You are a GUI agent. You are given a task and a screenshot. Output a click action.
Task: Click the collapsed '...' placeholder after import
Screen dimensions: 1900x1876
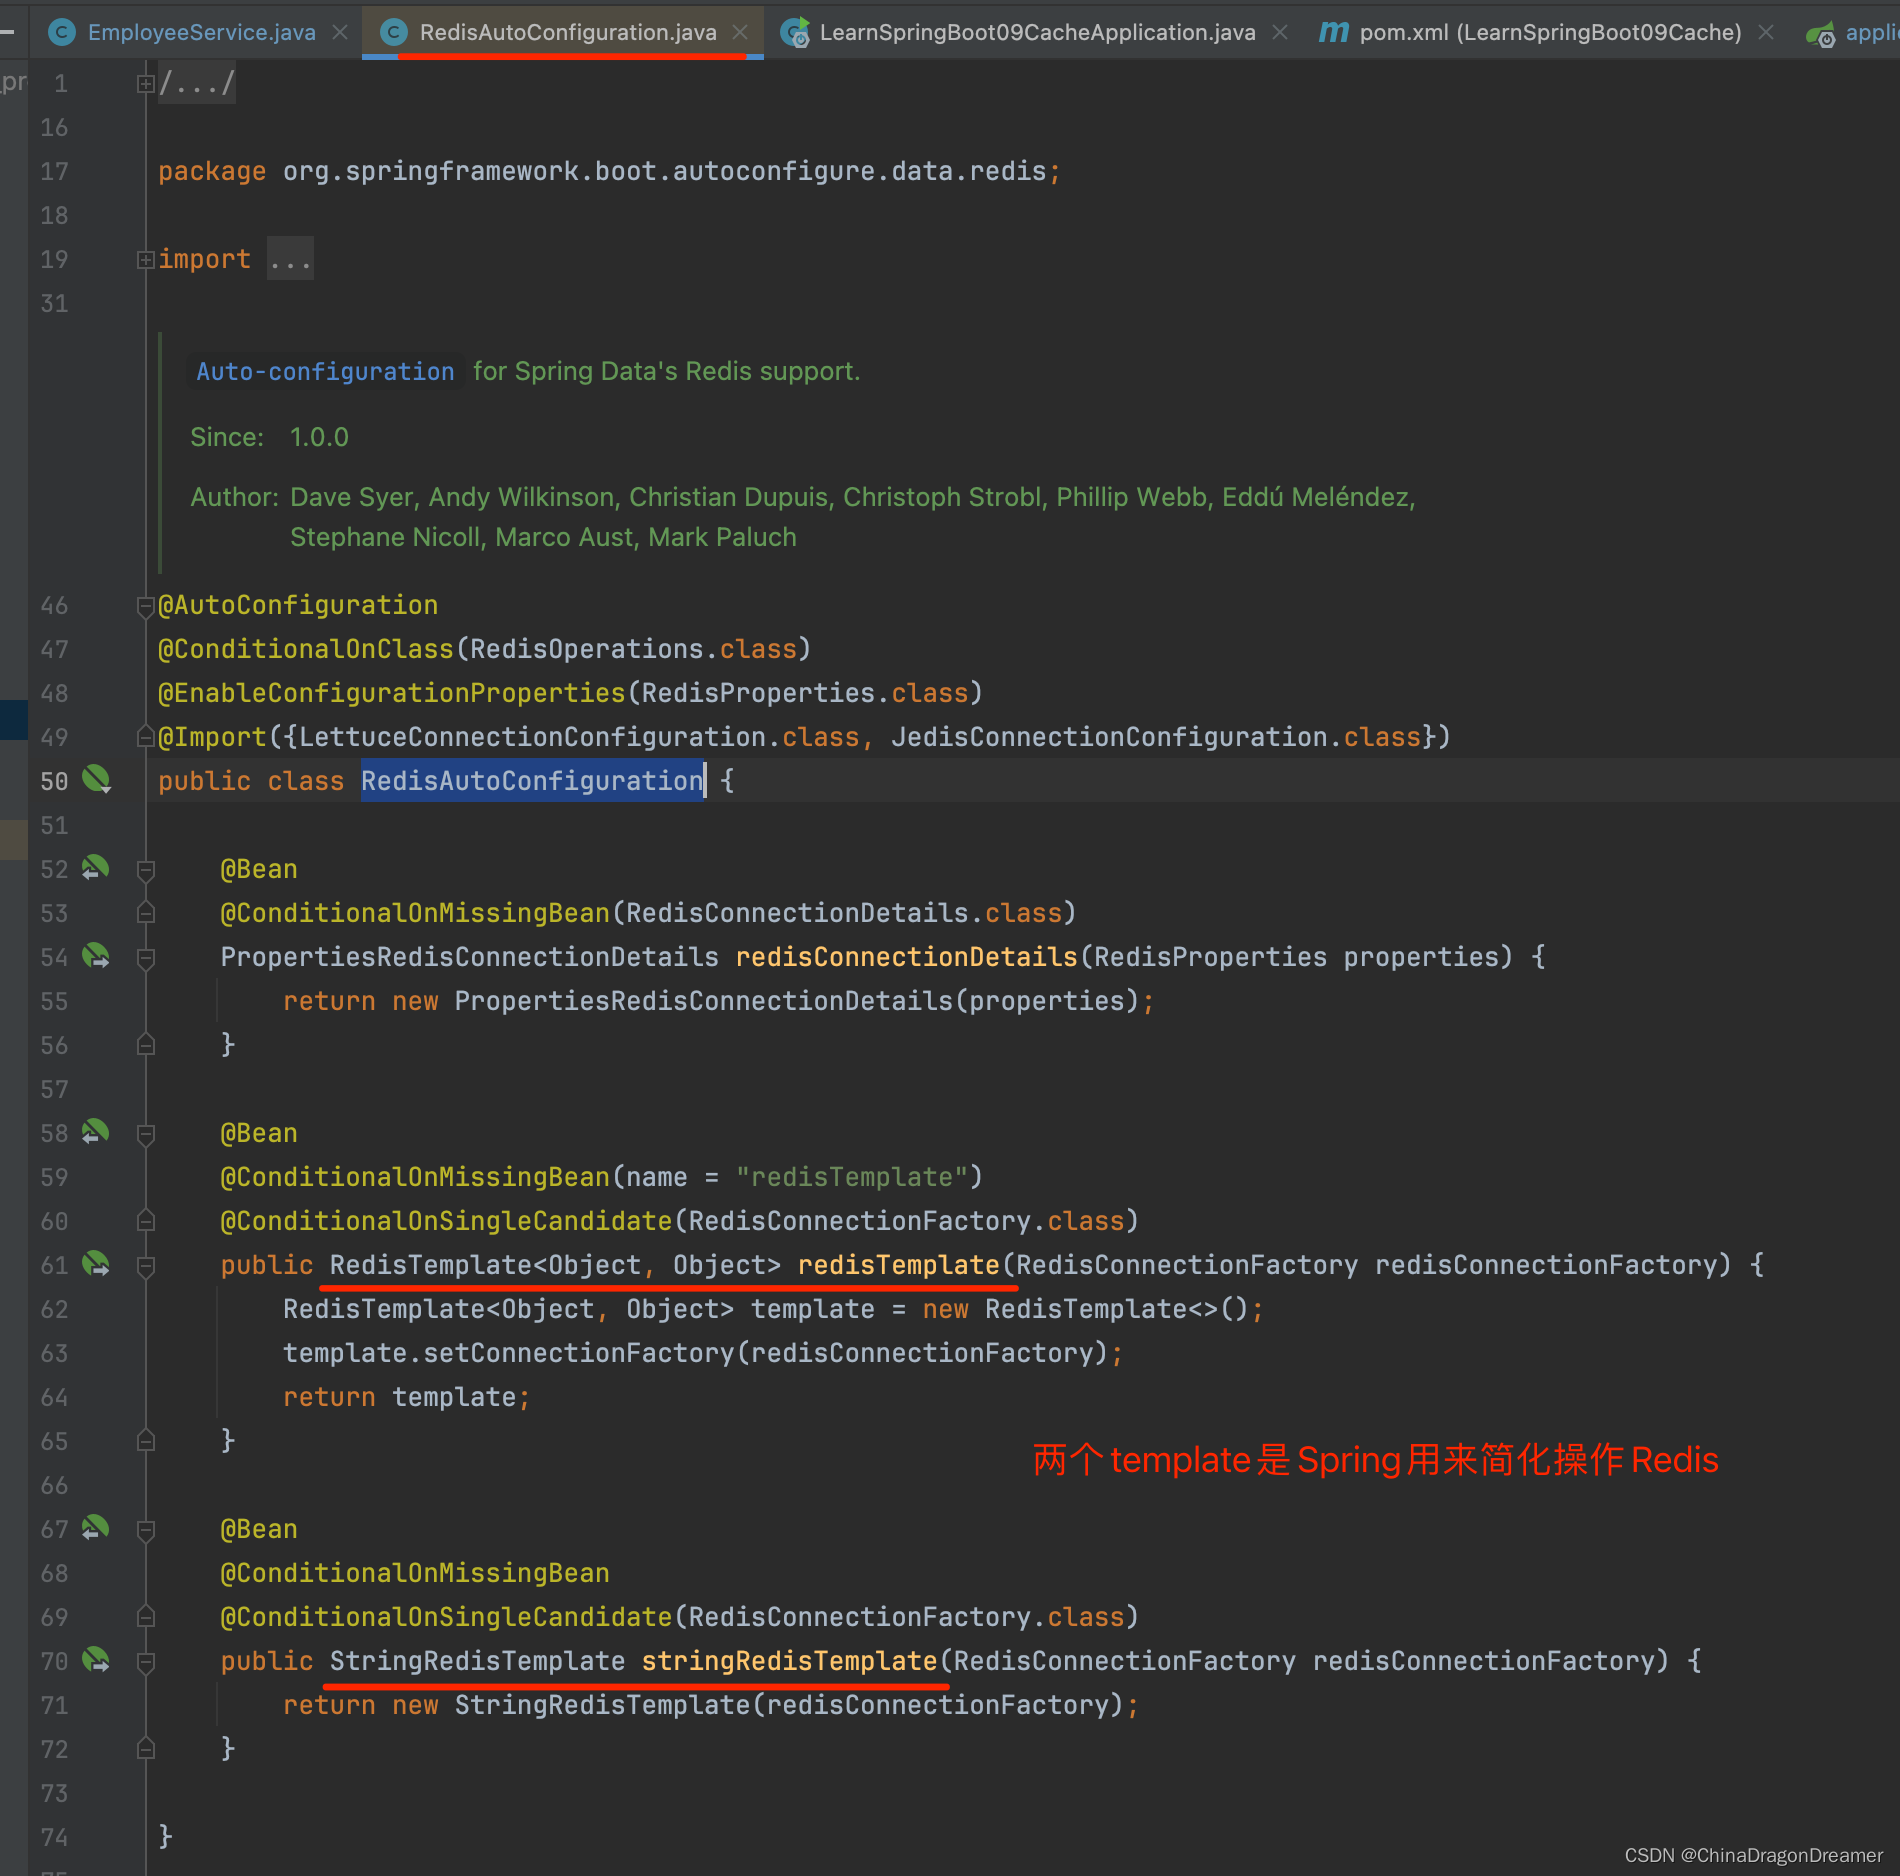(290, 260)
